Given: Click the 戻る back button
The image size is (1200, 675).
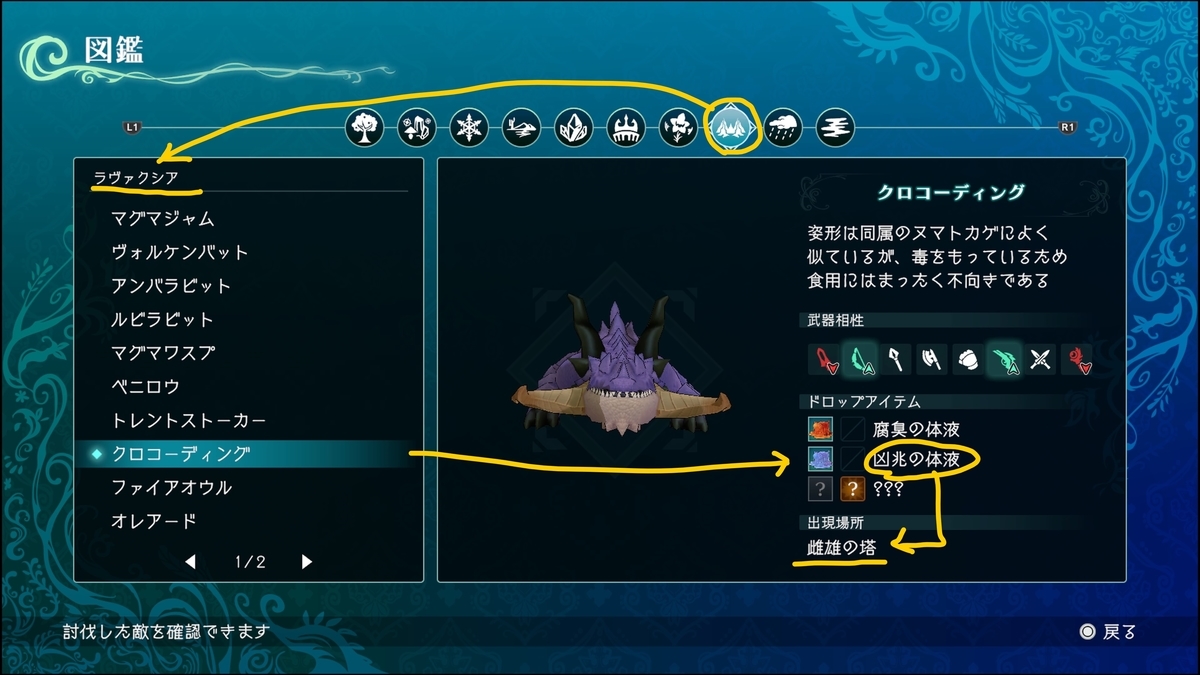Looking at the screenshot, I should (1107, 632).
